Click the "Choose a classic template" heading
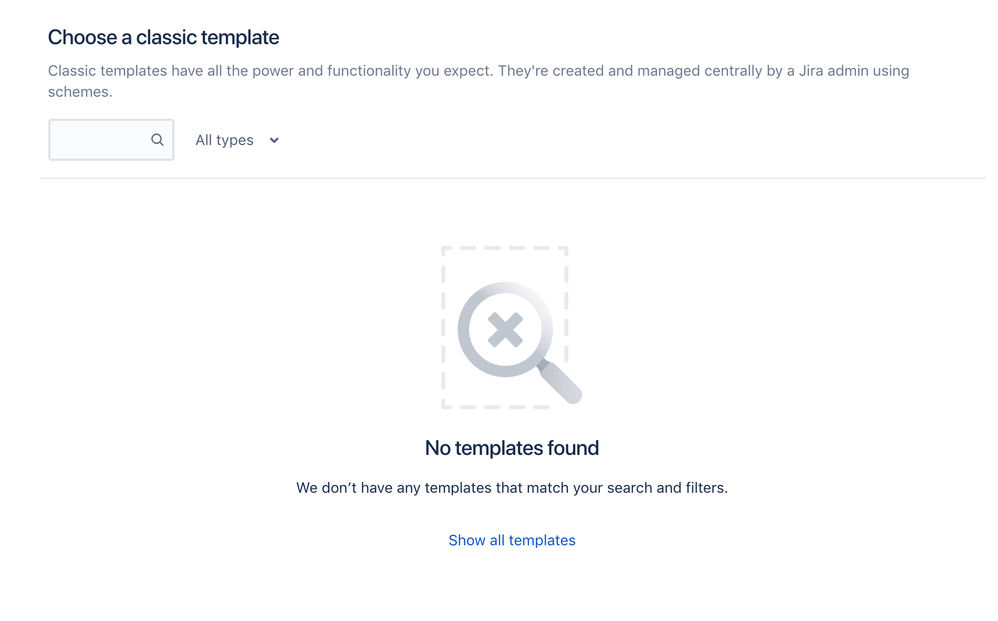 pyautogui.click(x=164, y=38)
